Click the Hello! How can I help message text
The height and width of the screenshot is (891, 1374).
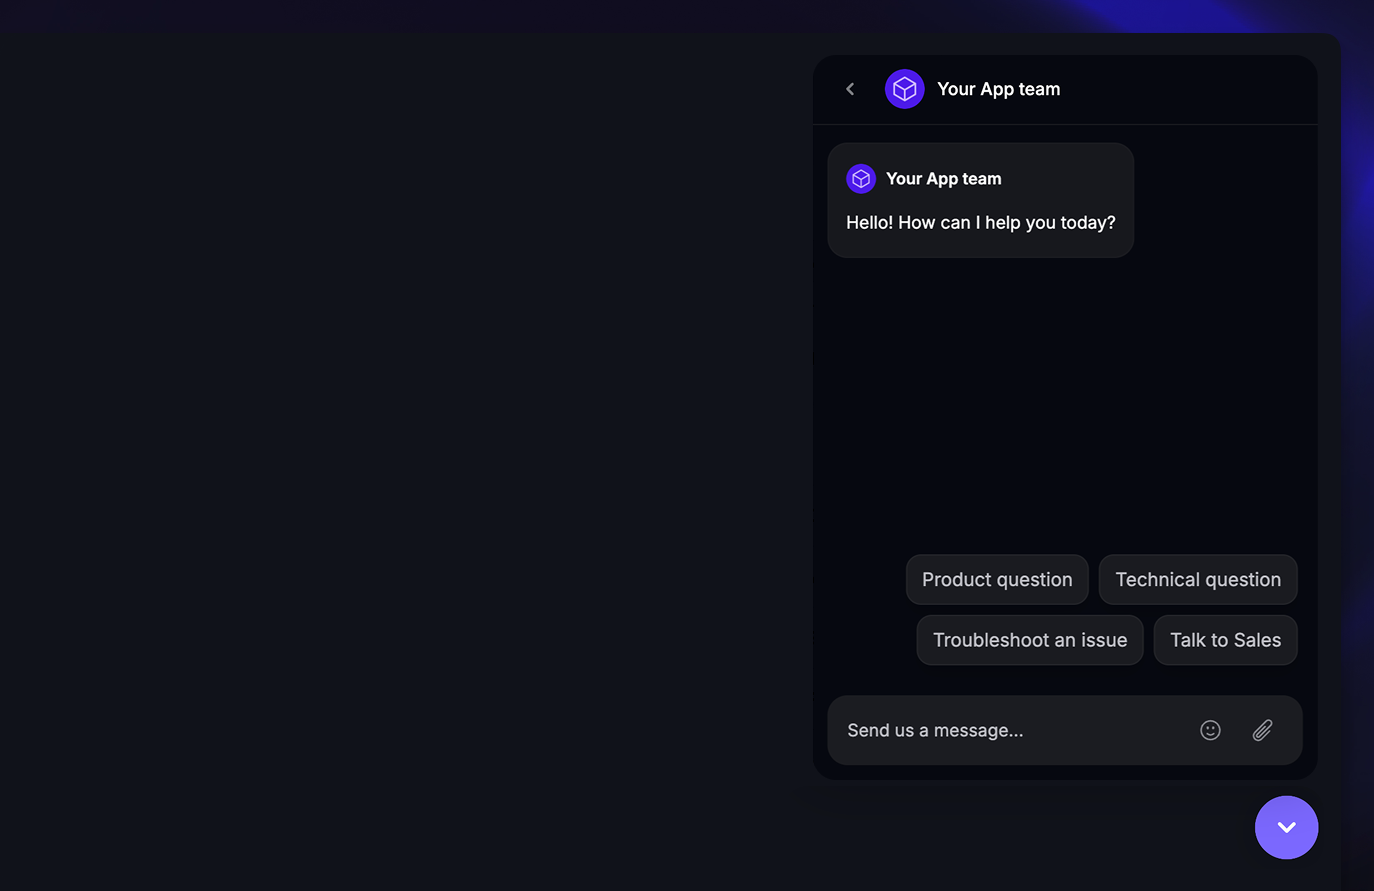(x=981, y=223)
